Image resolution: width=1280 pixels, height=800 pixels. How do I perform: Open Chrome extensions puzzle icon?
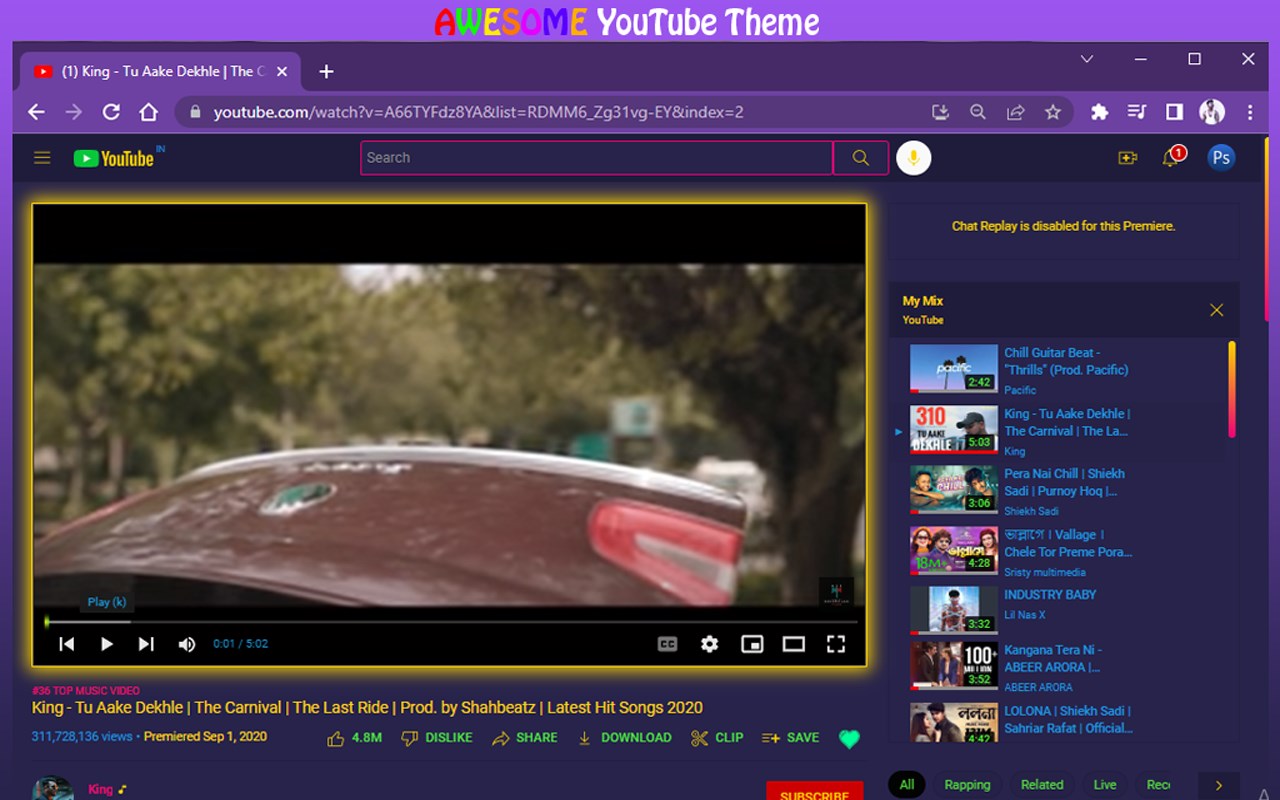(1099, 112)
